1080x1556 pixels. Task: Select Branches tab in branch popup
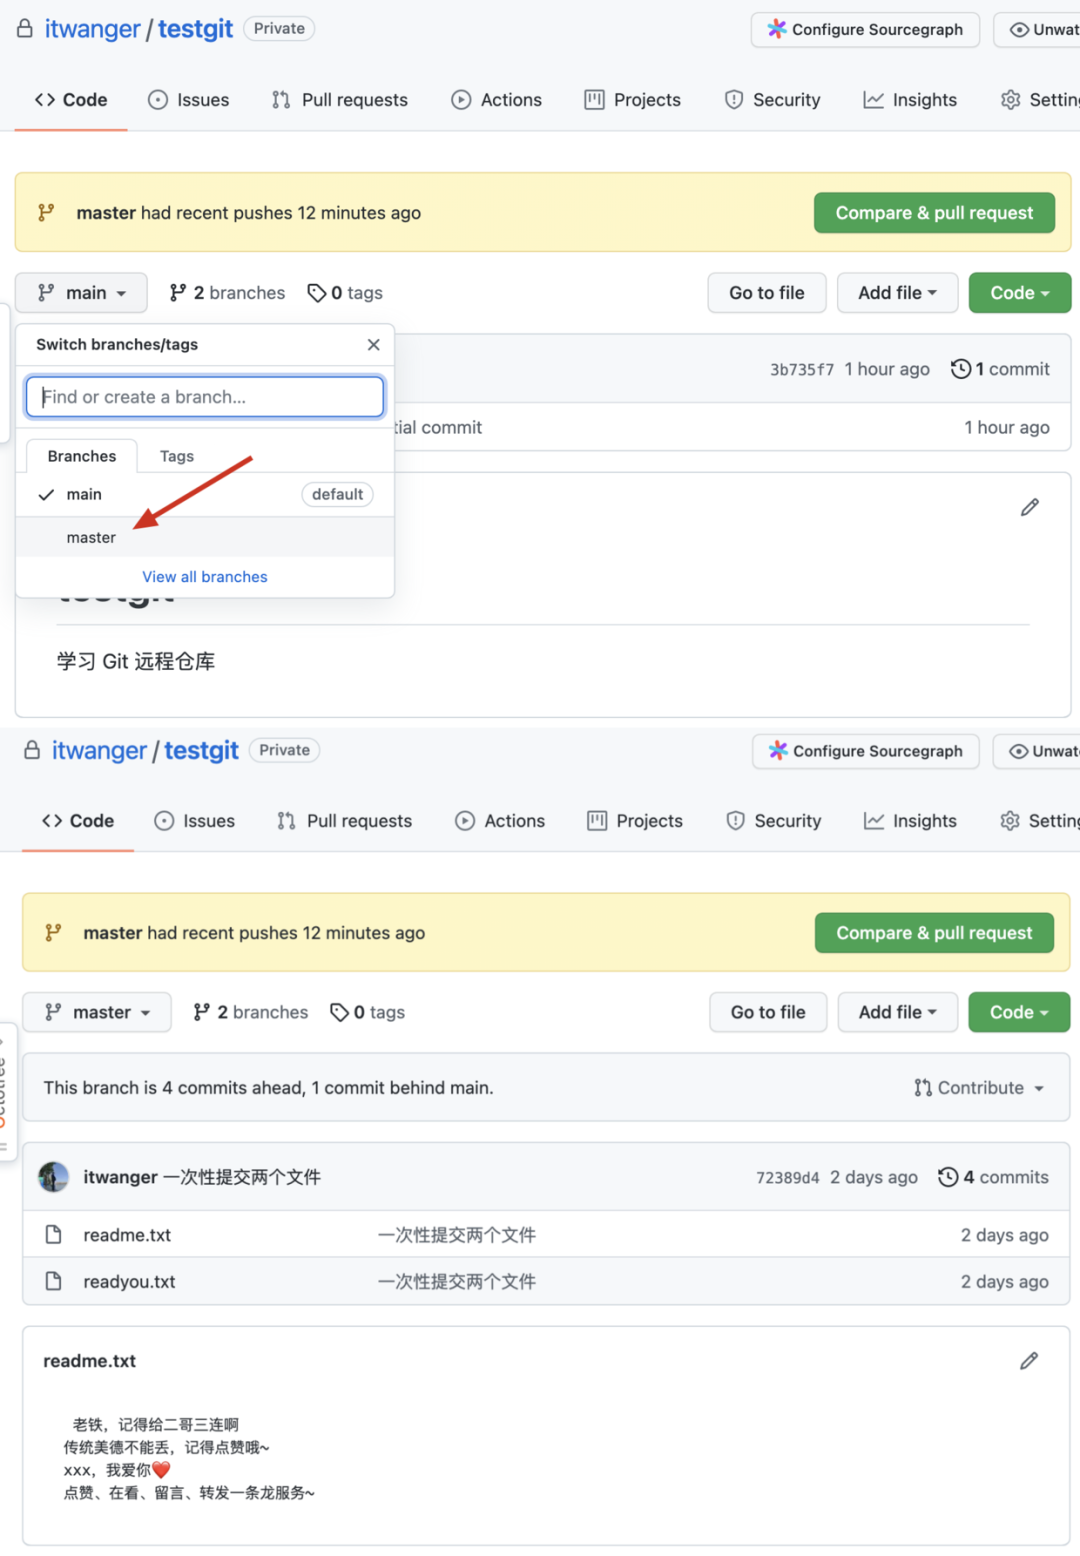(x=82, y=456)
